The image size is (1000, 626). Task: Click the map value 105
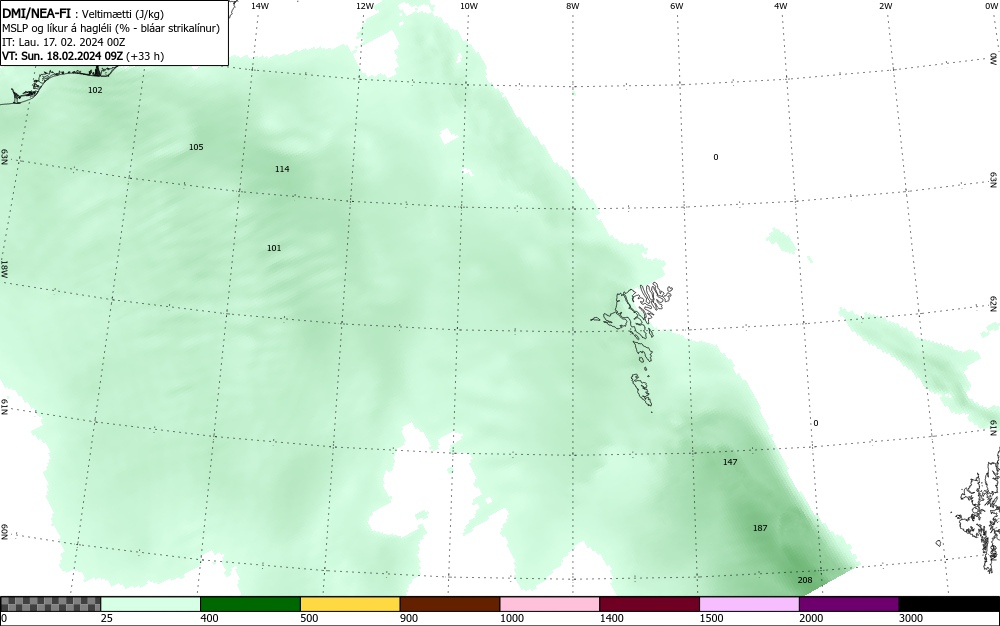(196, 147)
